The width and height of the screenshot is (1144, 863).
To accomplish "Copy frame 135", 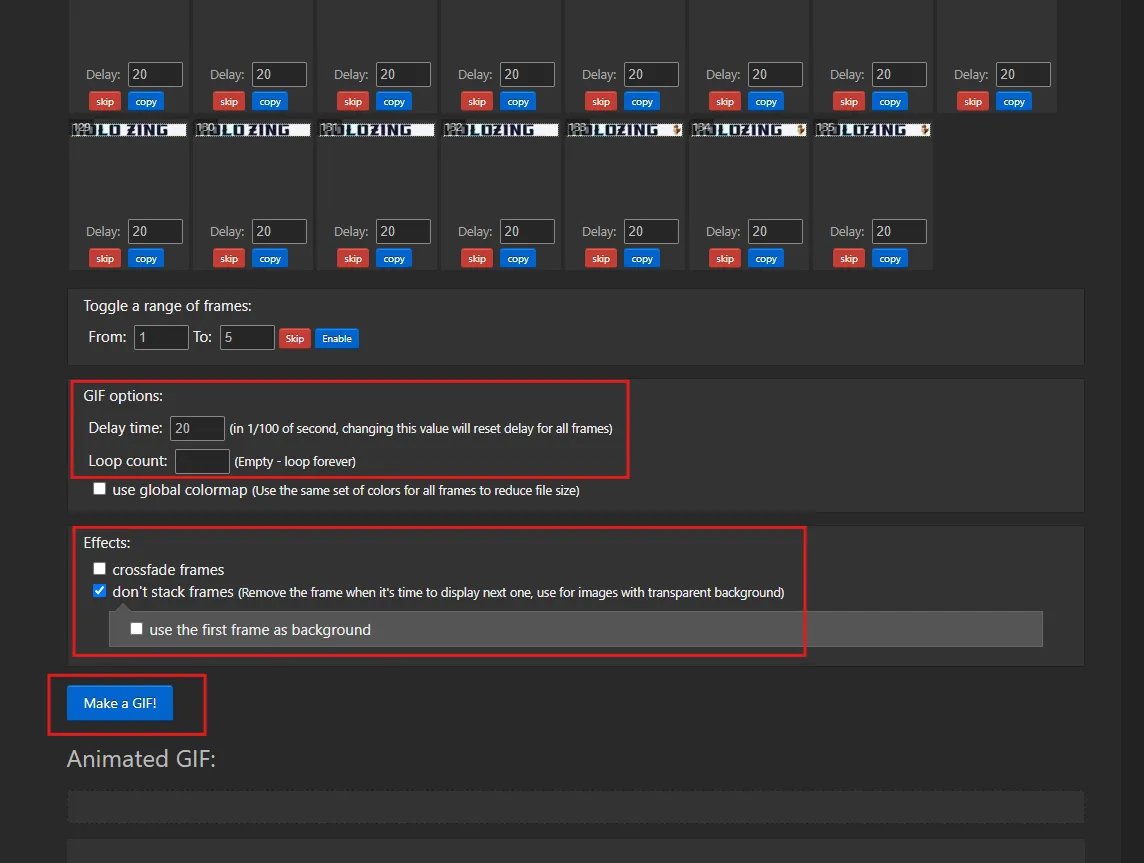I will [x=890, y=259].
